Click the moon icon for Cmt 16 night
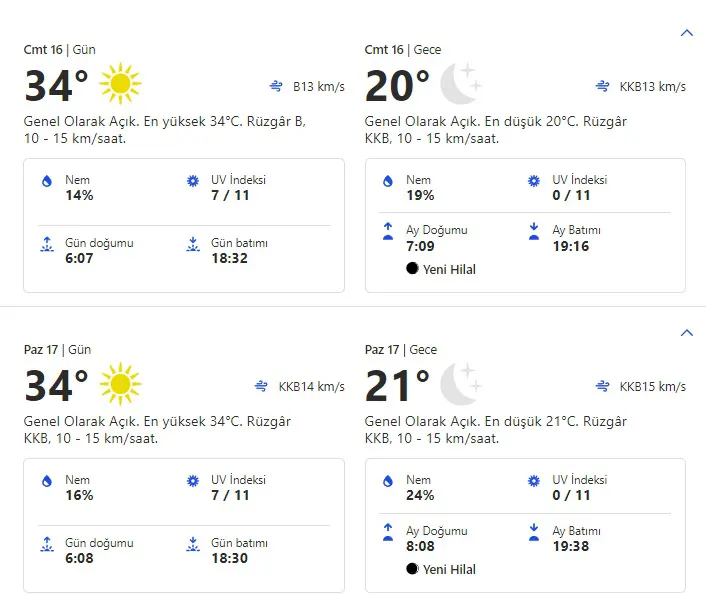 click(461, 84)
